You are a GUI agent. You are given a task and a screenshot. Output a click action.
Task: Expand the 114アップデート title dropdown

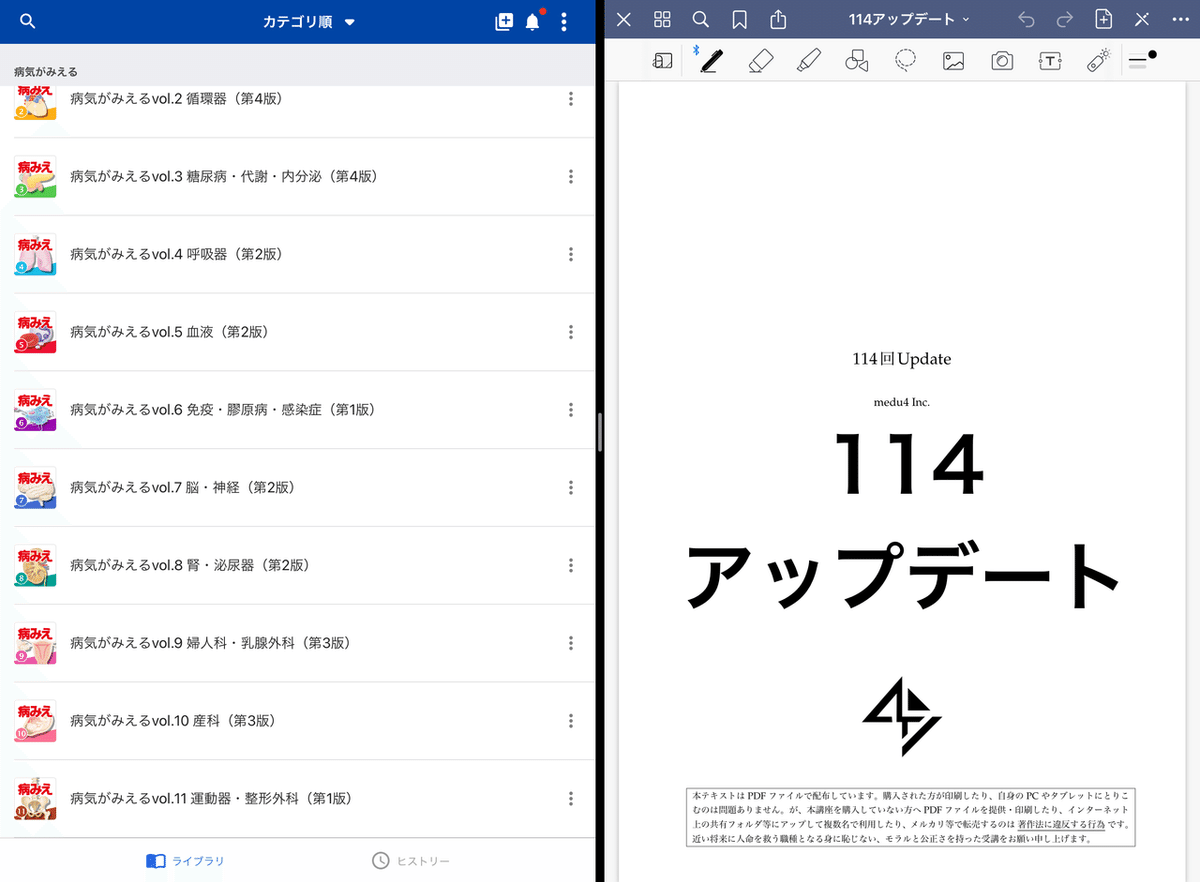(x=908, y=20)
